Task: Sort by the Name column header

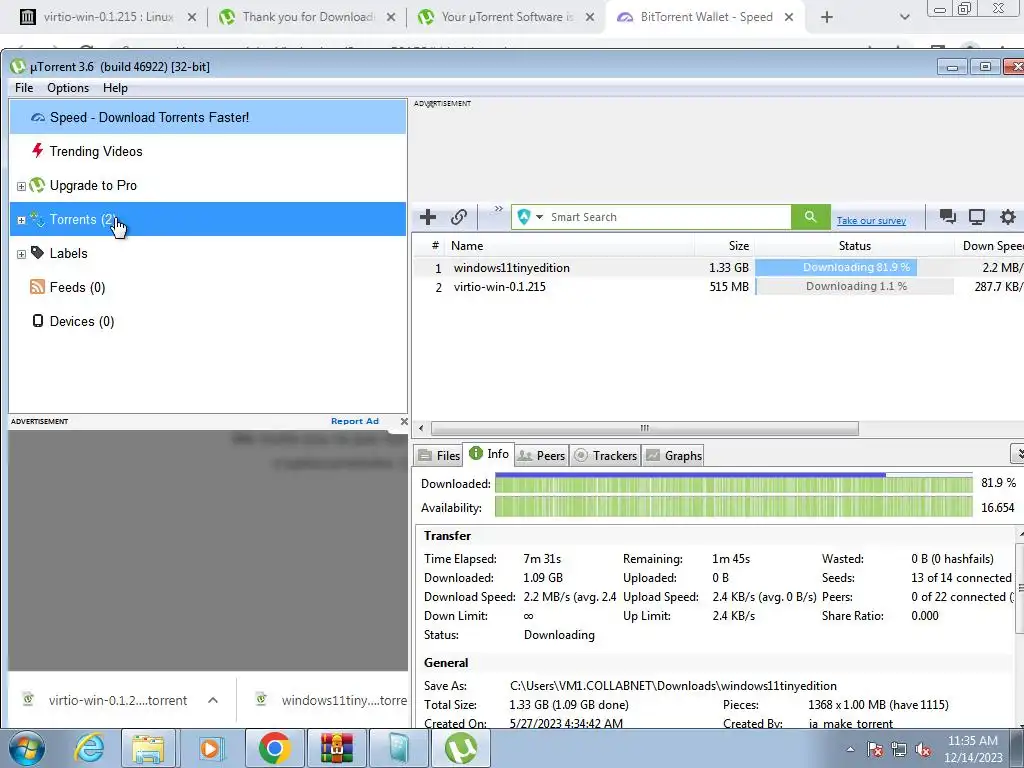Action: click(569, 246)
